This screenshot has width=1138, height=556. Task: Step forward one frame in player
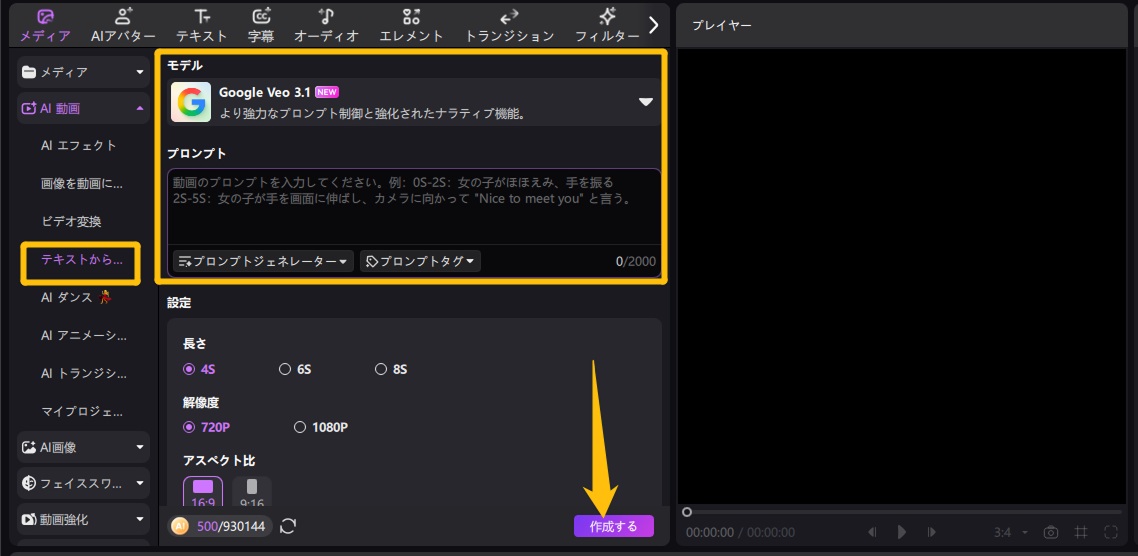click(932, 532)
